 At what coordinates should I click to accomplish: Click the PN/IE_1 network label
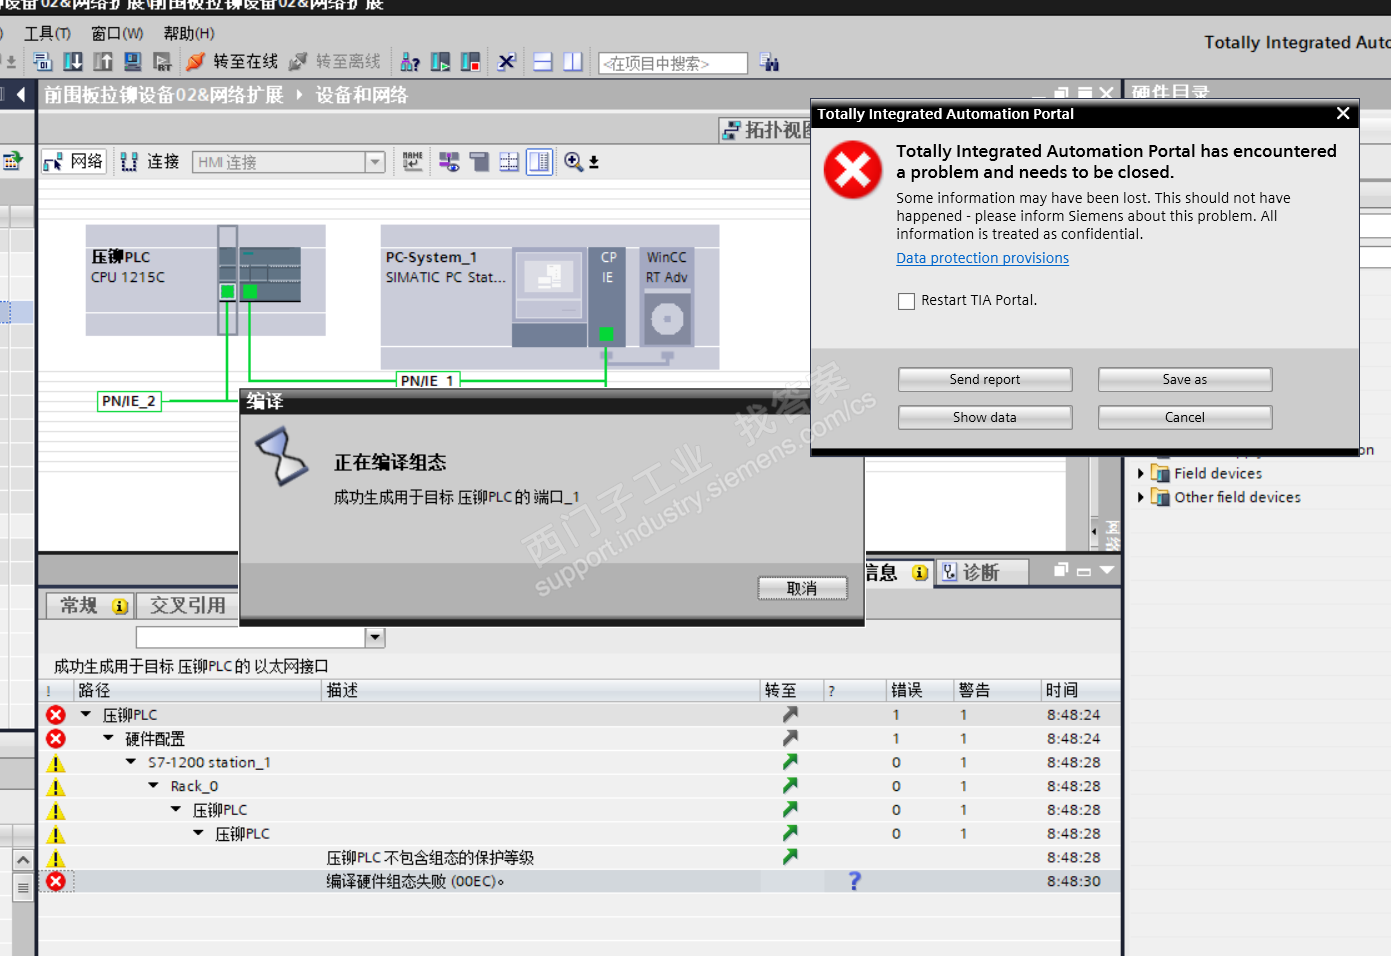[428, 380]
